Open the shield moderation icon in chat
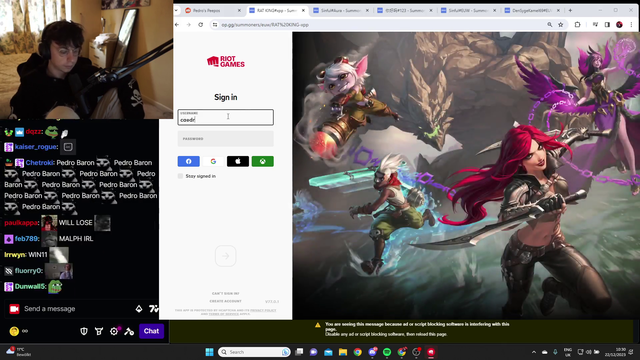Viewport: 640px width, 360px height. pos(84,331)
